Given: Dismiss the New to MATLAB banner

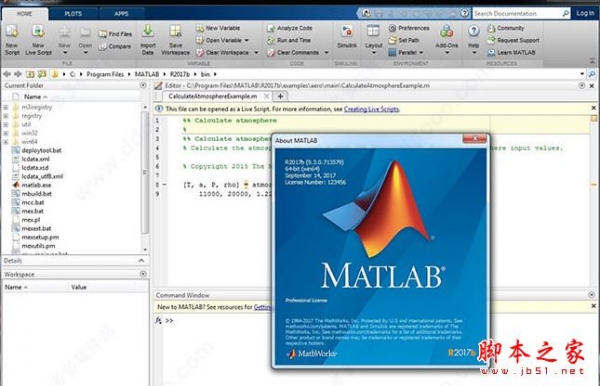Looking at the screenshot, I should [x=593, y=306].
